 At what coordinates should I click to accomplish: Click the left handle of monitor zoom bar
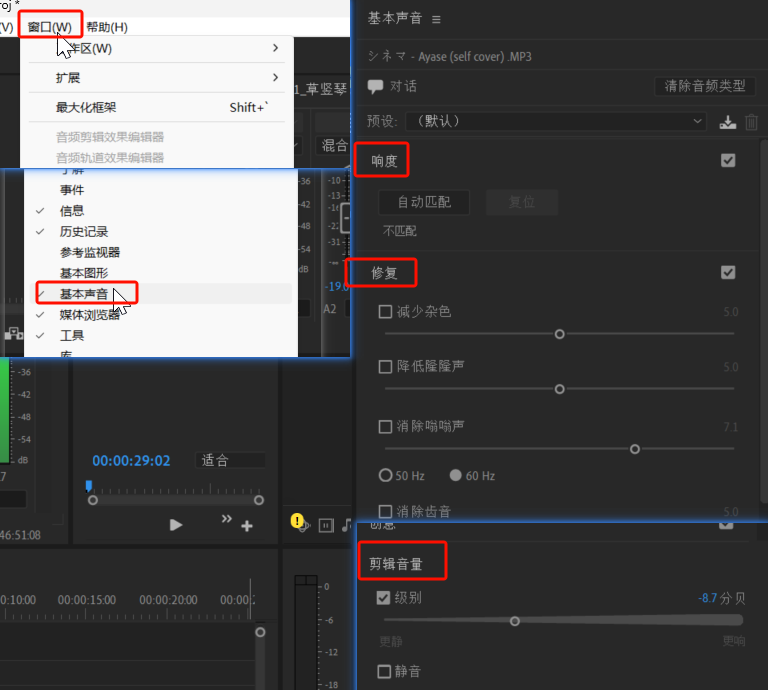(93, 500)
